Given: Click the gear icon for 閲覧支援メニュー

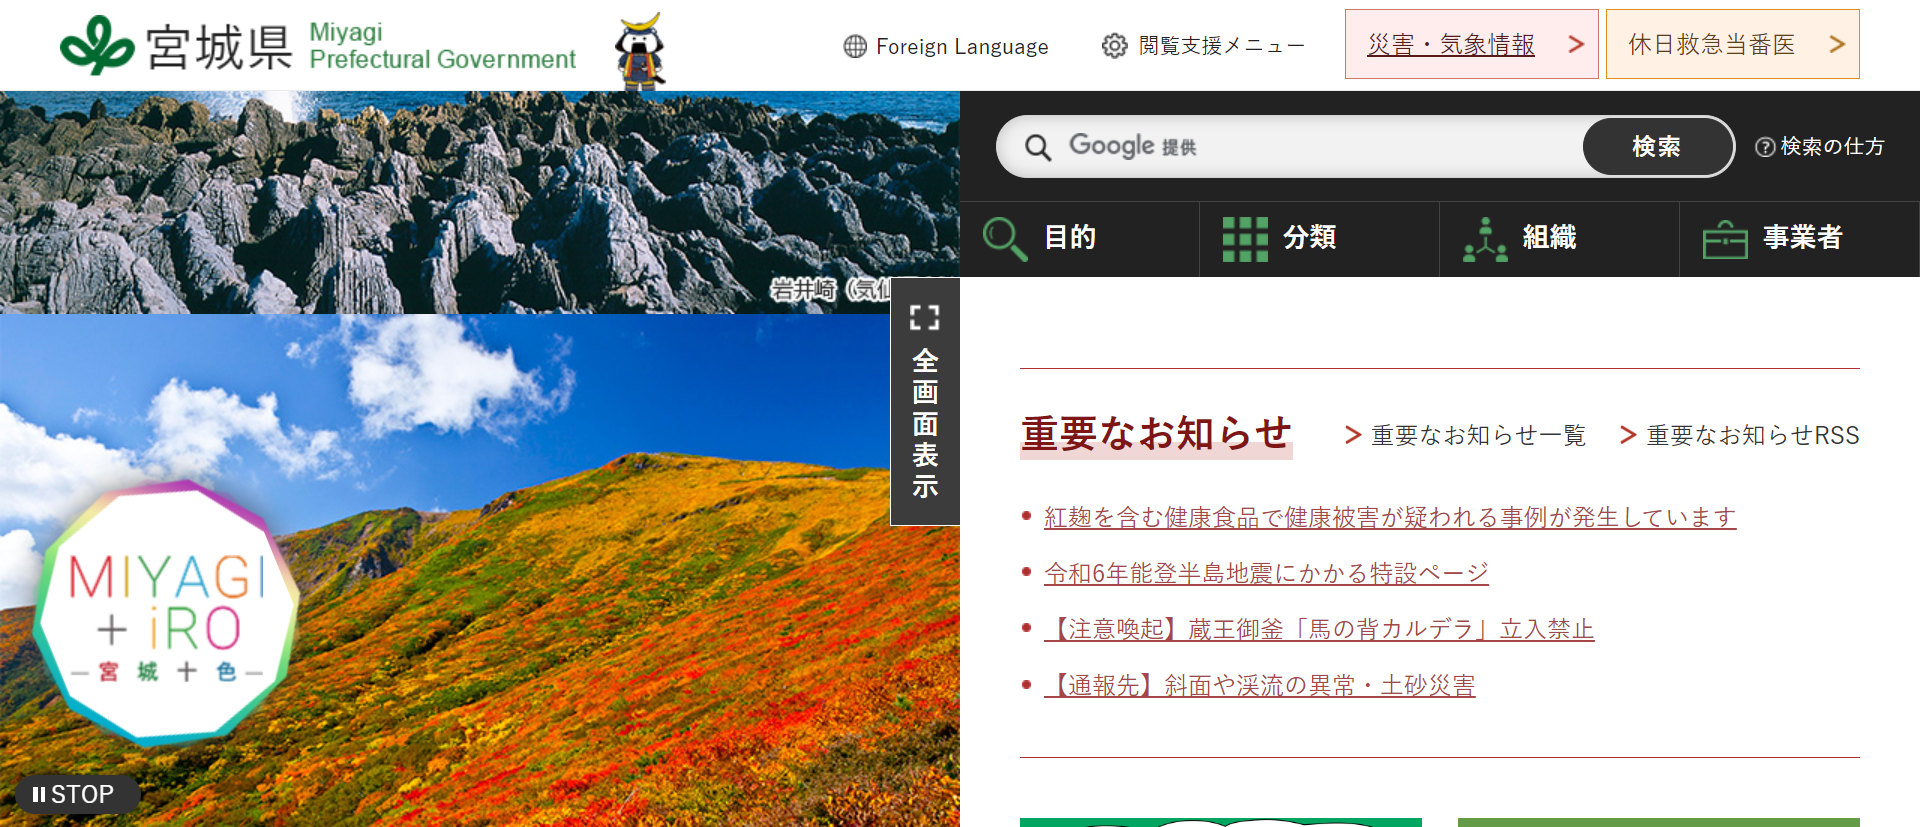Looking at the screenshot, I should point(1114,46).
